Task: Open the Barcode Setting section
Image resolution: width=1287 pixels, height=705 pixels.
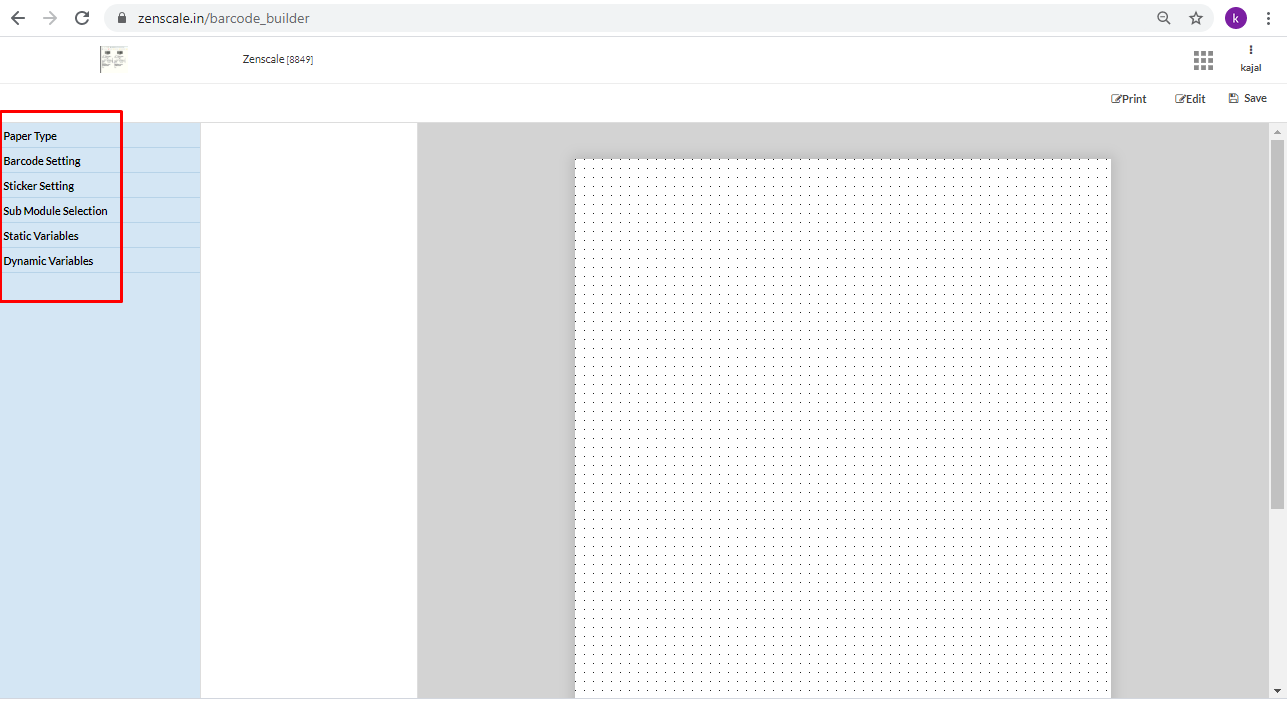Action: tap(100, 161)
